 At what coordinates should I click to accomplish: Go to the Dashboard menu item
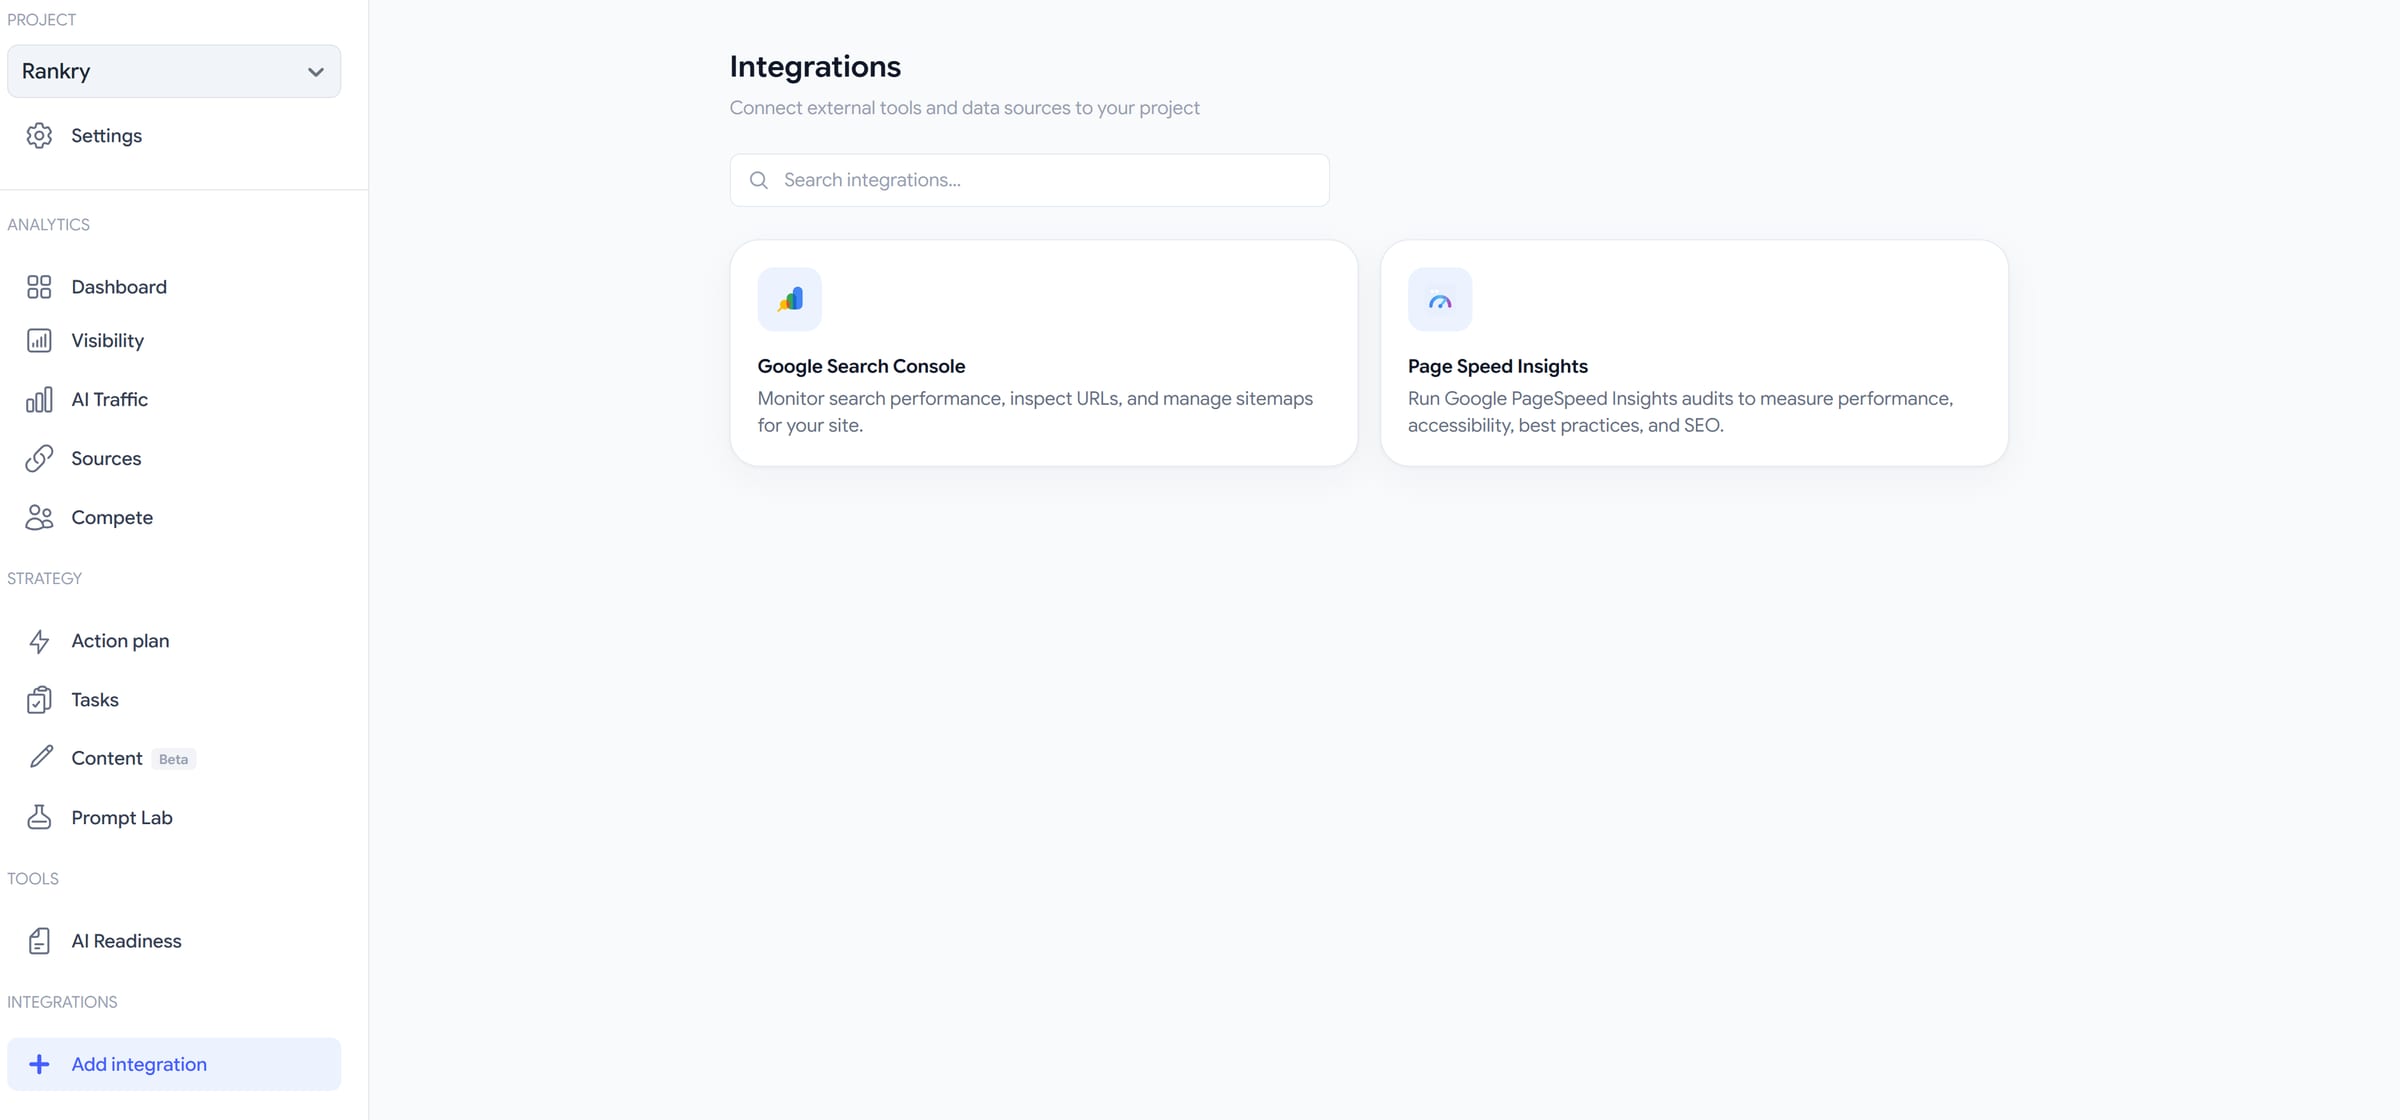174,287
